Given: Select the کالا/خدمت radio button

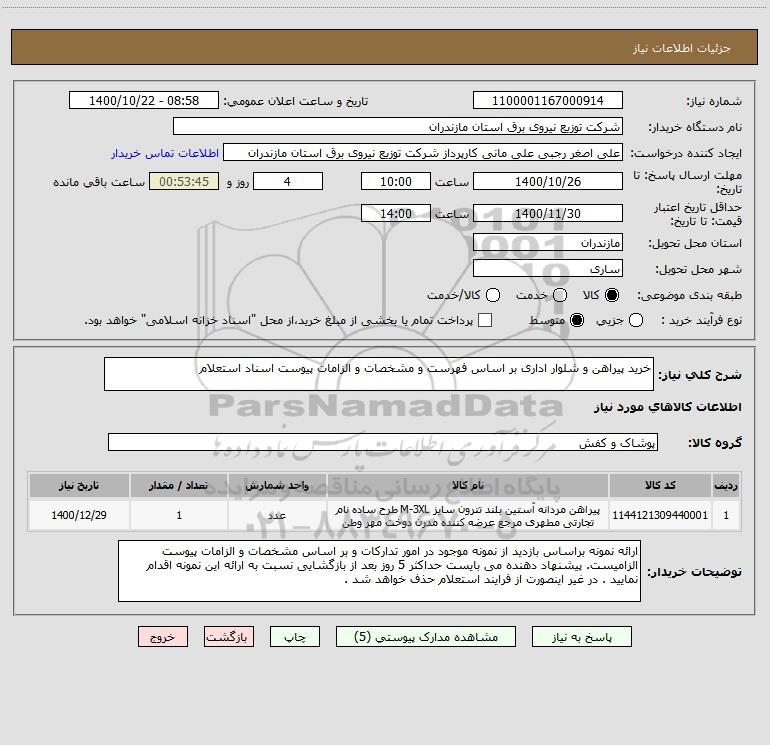Looking at the screenshot, I should pos(493,295).
